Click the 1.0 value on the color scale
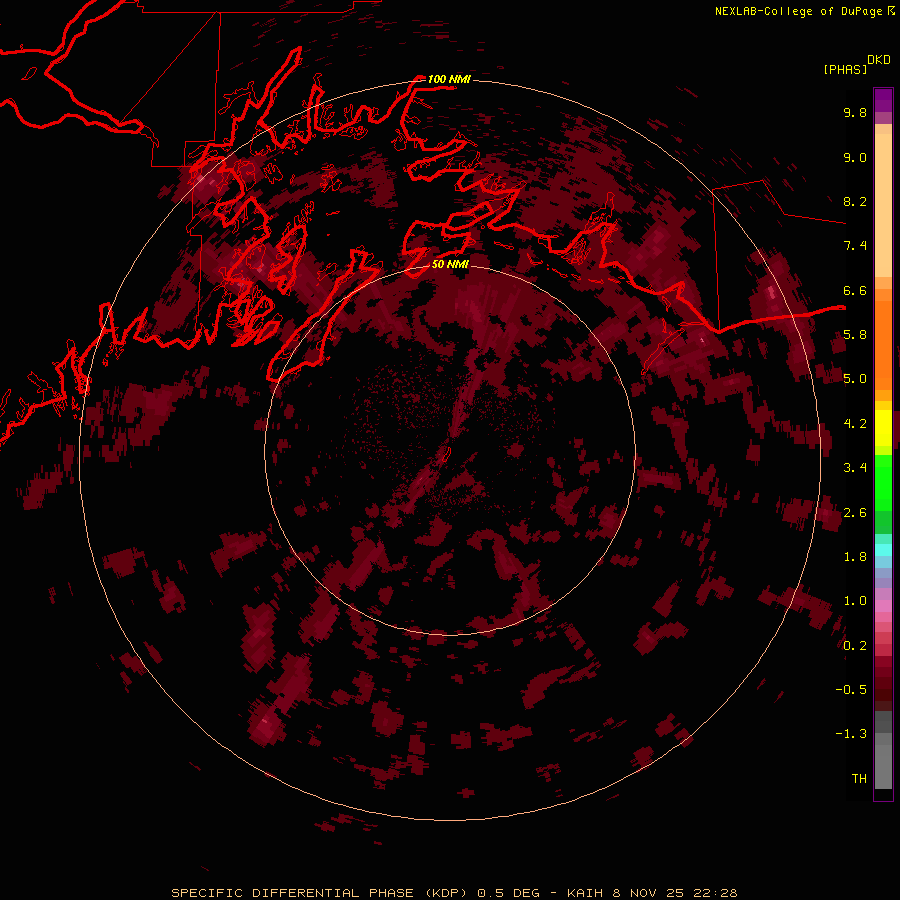Screen dimensions: 900x900 (x=855, y=601)
